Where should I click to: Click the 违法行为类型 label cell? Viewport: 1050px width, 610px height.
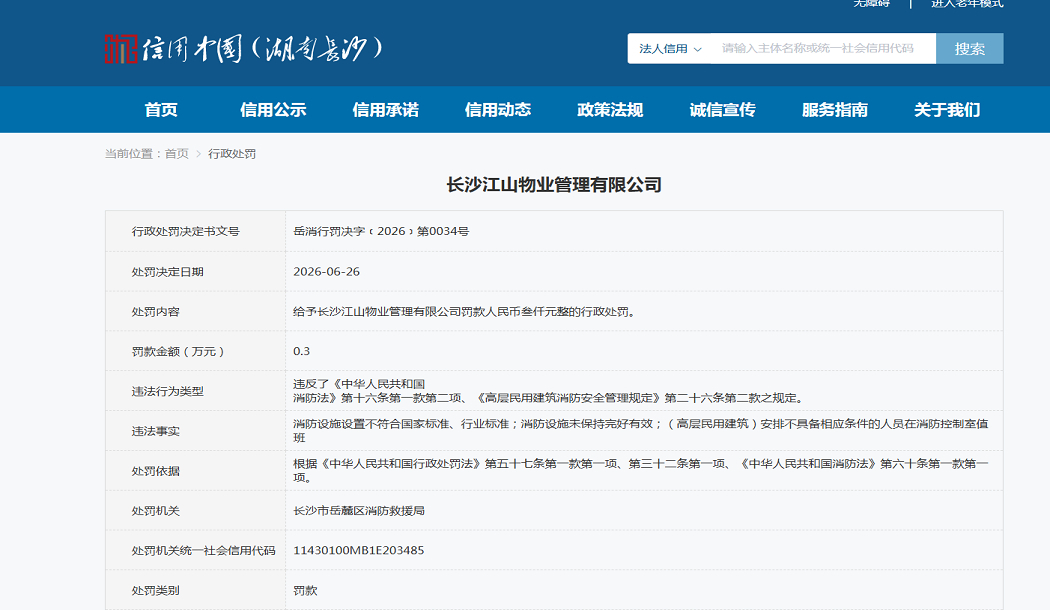pyautogui.click(x=196, y=391)
